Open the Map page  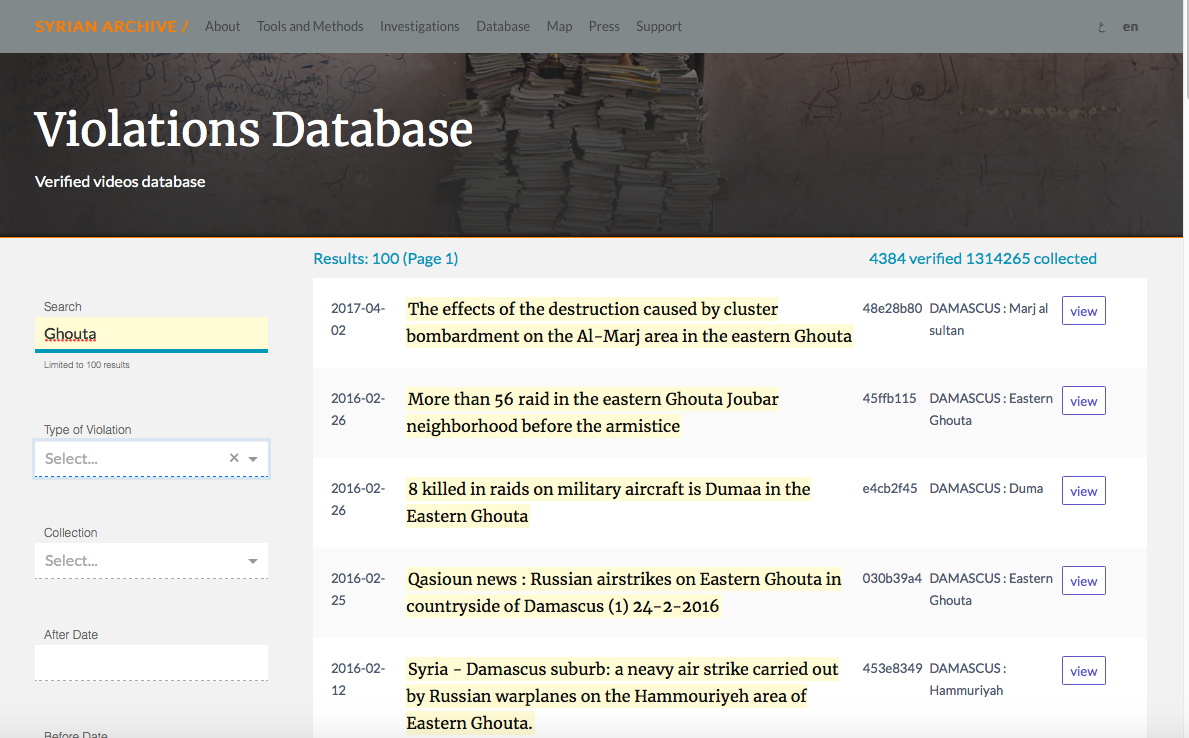click(559, 26)
